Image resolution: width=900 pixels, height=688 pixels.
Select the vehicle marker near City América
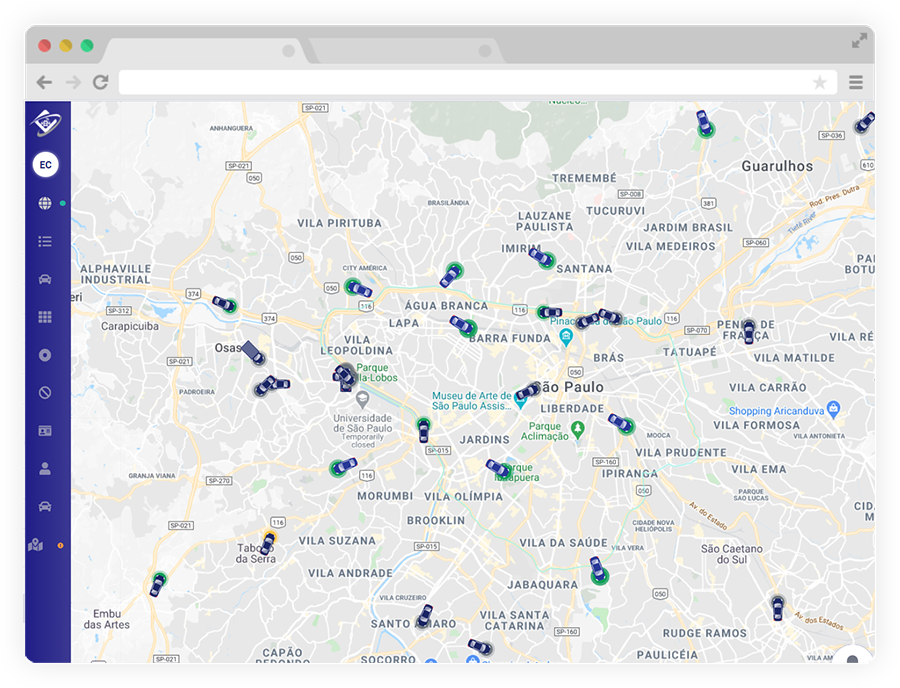[x=358, y=288]
